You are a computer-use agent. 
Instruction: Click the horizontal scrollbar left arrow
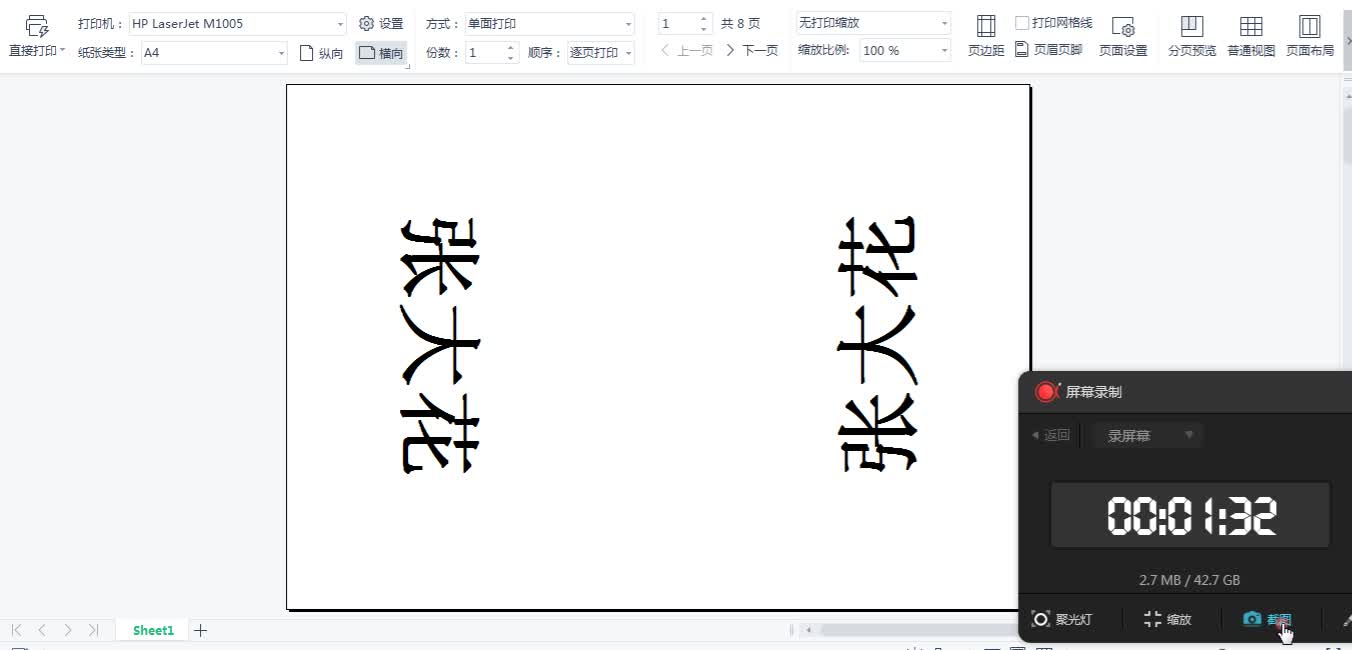tap(809, 630)
